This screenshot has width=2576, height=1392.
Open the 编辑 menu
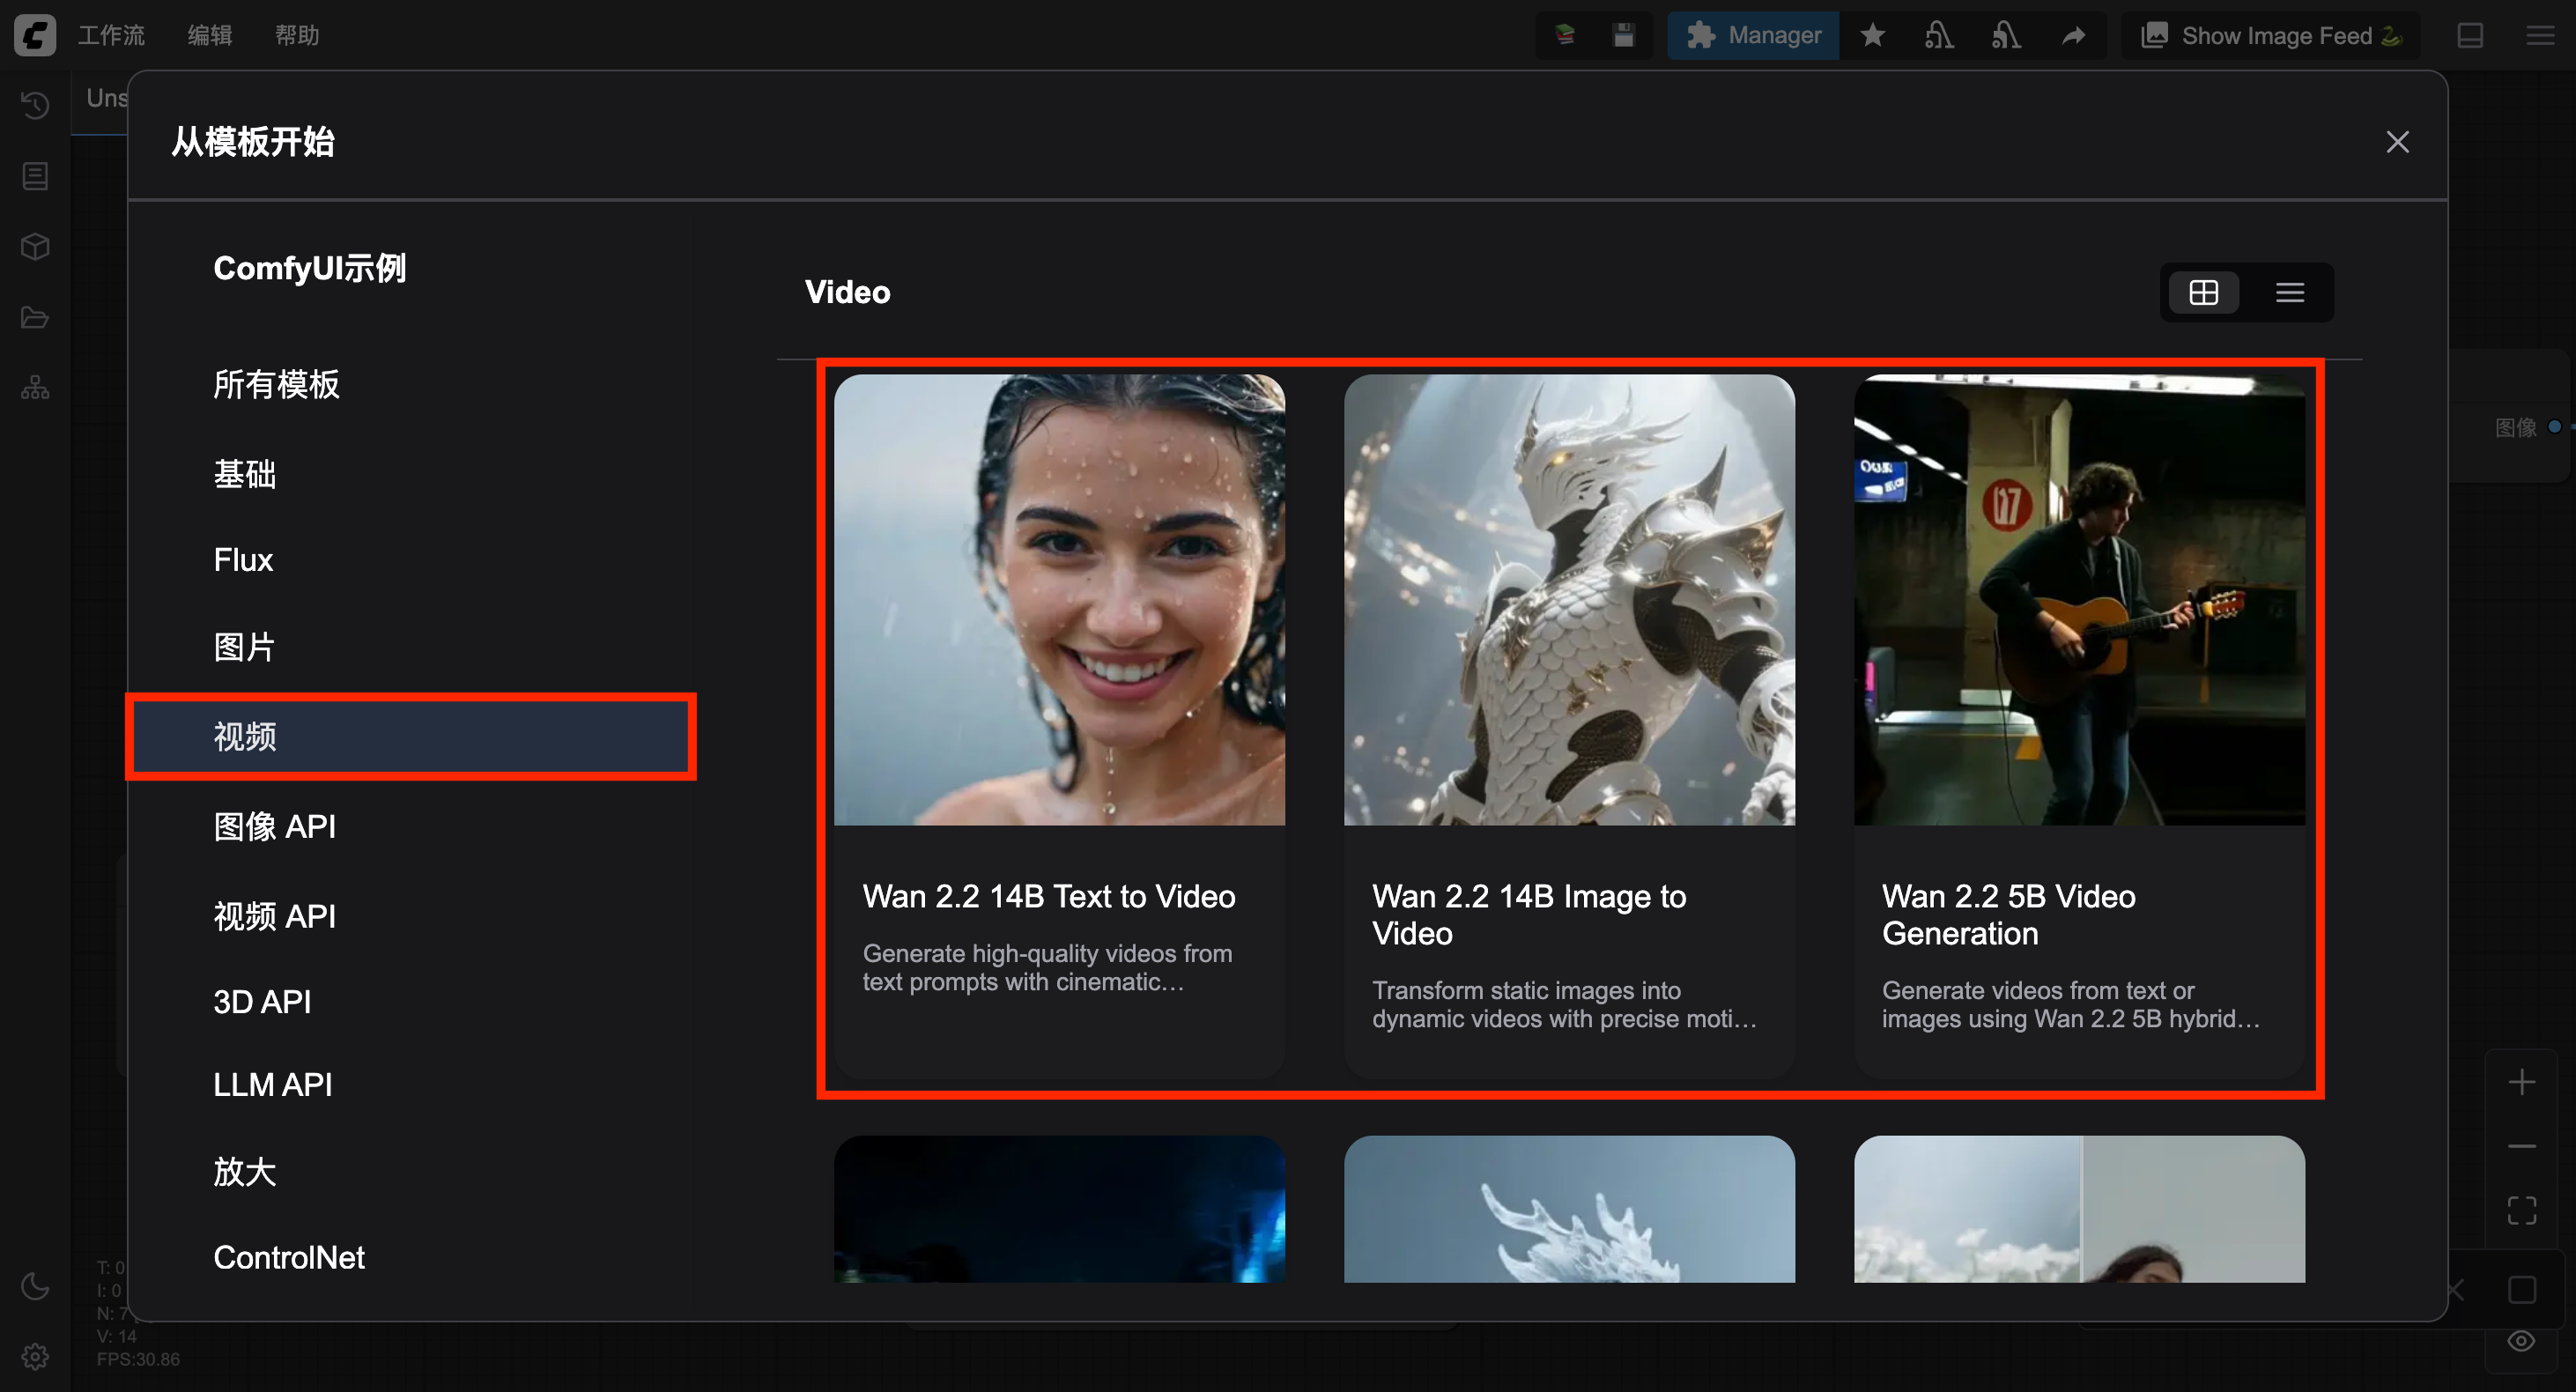click(x=210, y=35)
